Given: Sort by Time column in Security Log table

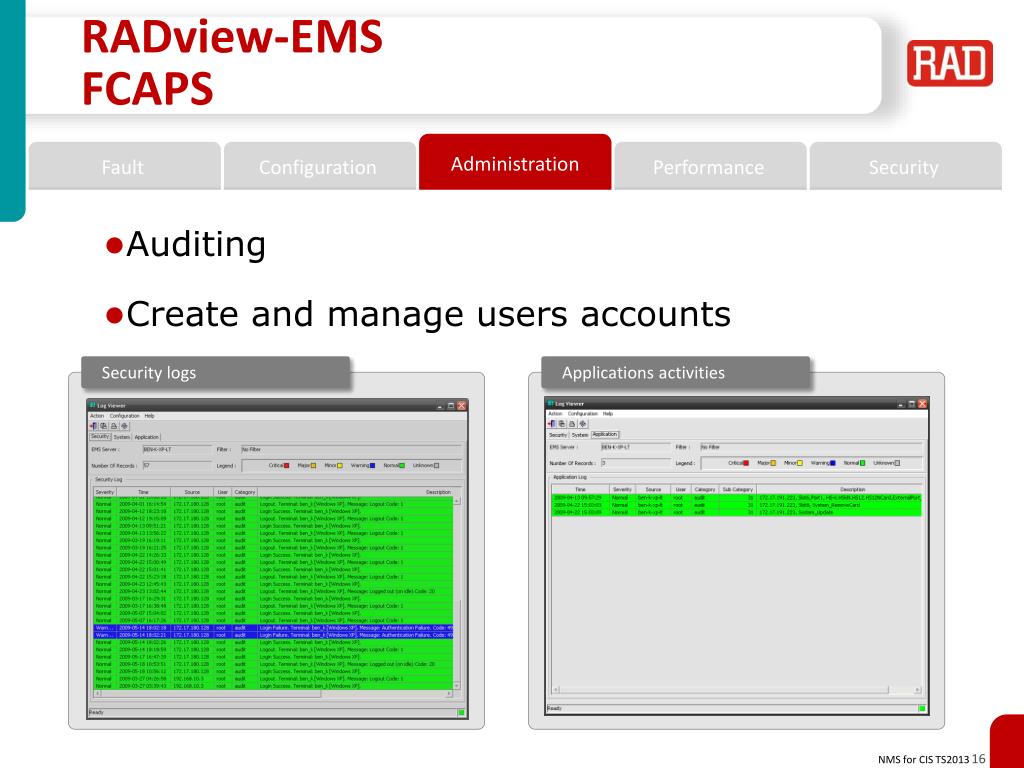Looking at the screenshot, I should click(144, 492).
